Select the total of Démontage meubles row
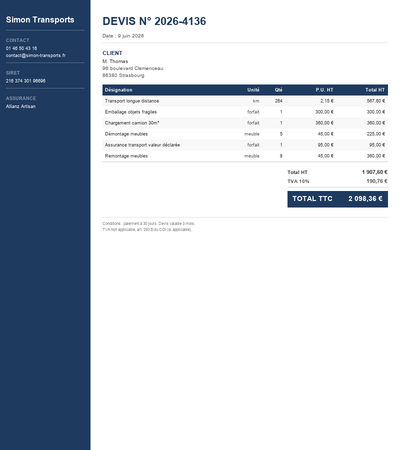The height and width of the screenshot is (450, 400). [x=376, y=134]
